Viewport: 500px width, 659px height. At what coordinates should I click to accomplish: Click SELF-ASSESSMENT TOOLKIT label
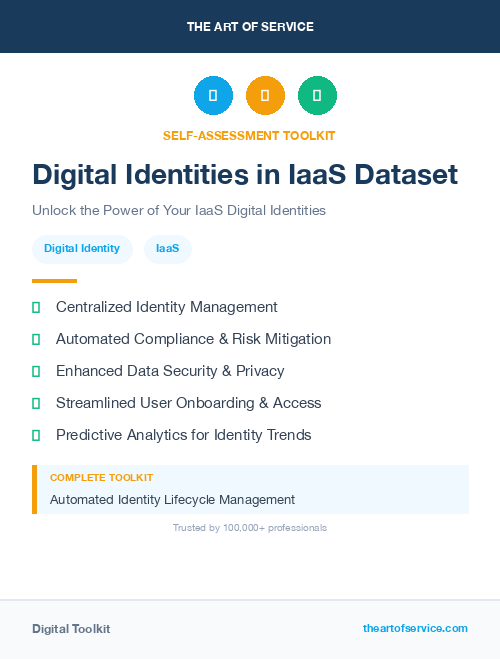click(249, 136)
